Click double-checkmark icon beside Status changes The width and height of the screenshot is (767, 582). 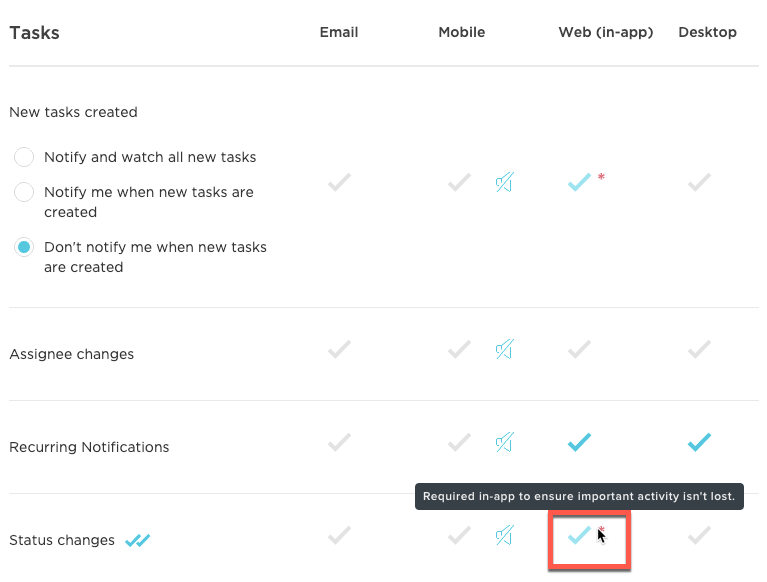click(137, 540)
